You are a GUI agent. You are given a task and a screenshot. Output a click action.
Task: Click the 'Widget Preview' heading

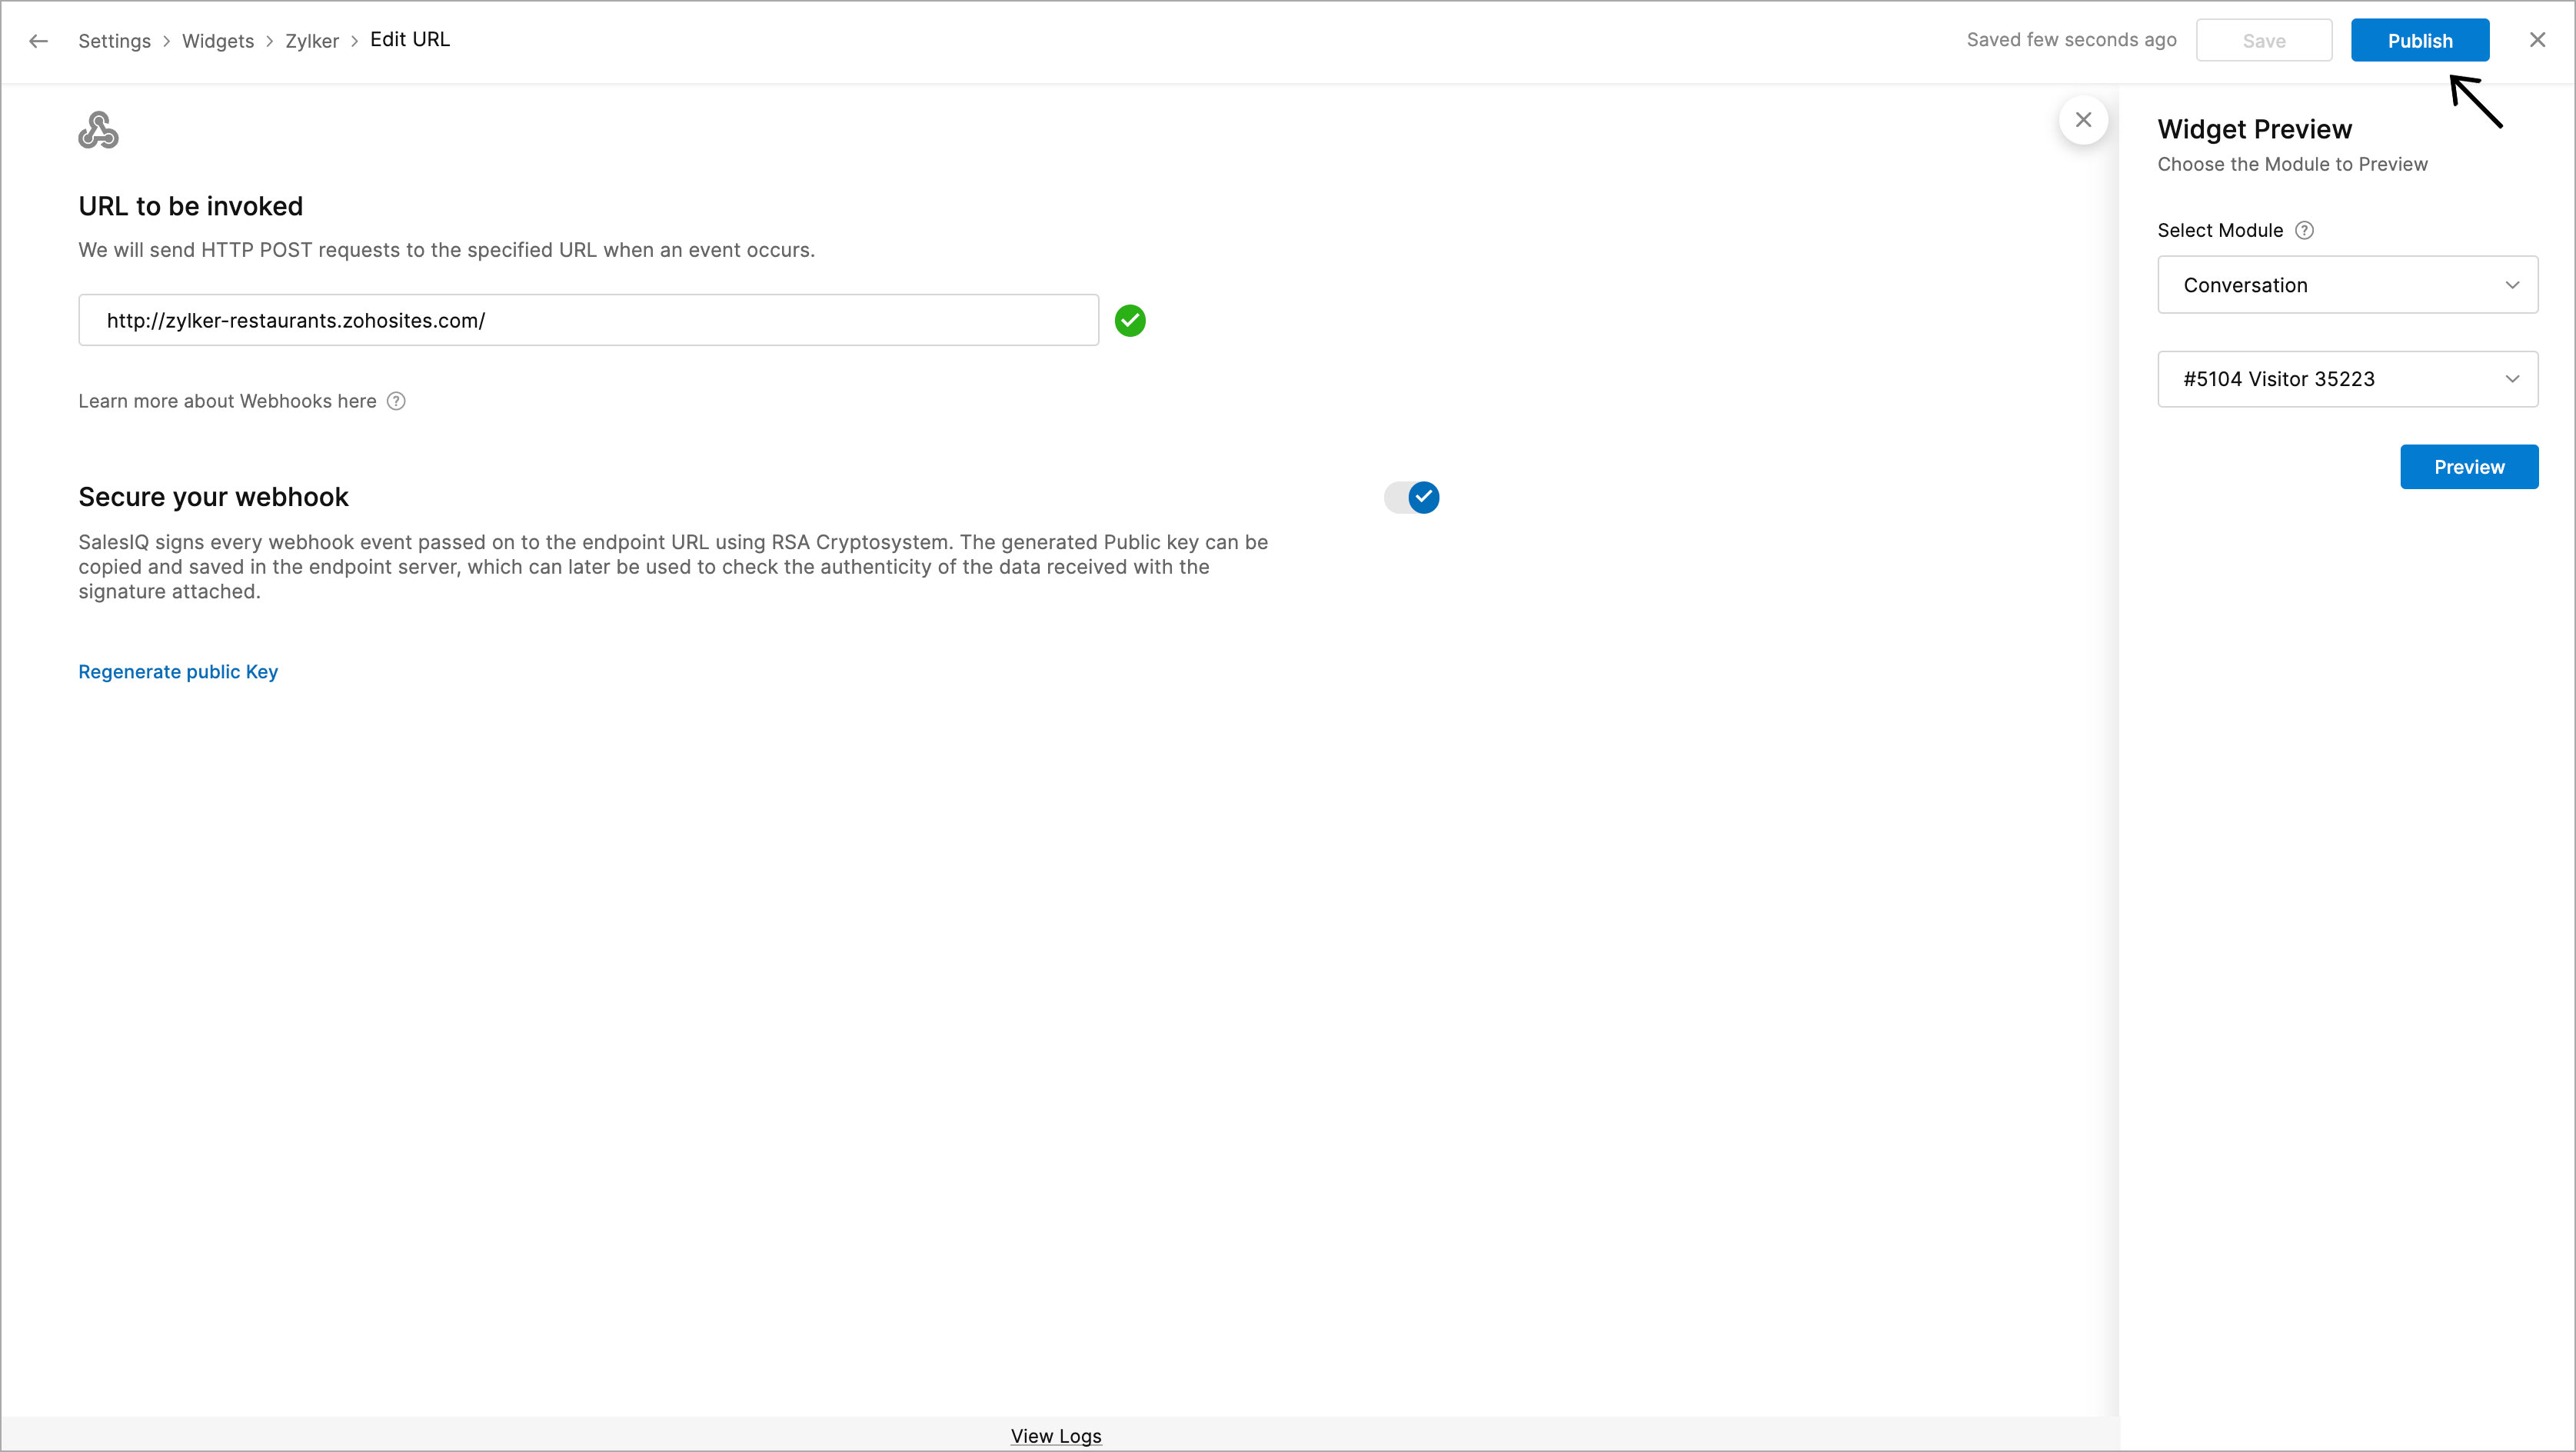[2255, 129]
